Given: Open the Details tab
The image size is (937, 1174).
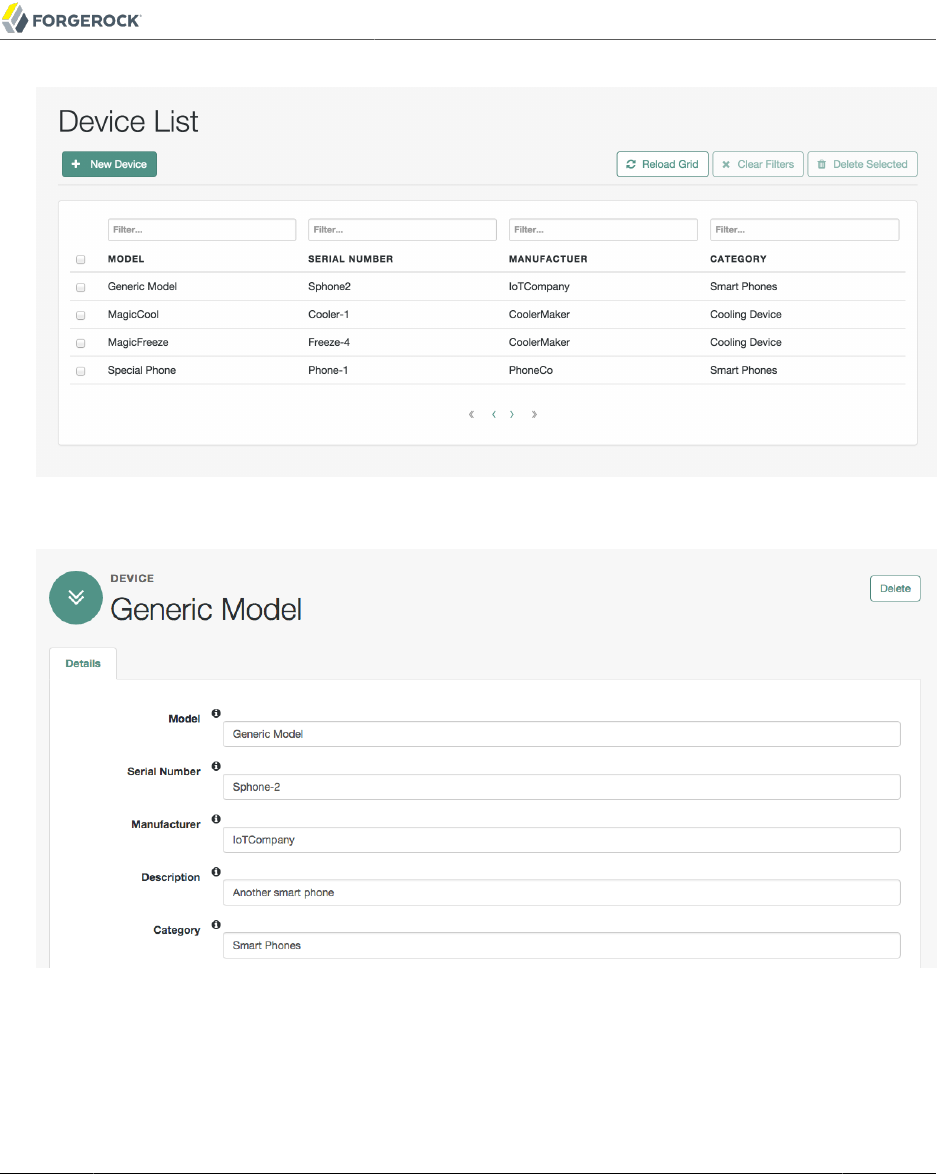Looking at the screenshot, I should [83, 663].
